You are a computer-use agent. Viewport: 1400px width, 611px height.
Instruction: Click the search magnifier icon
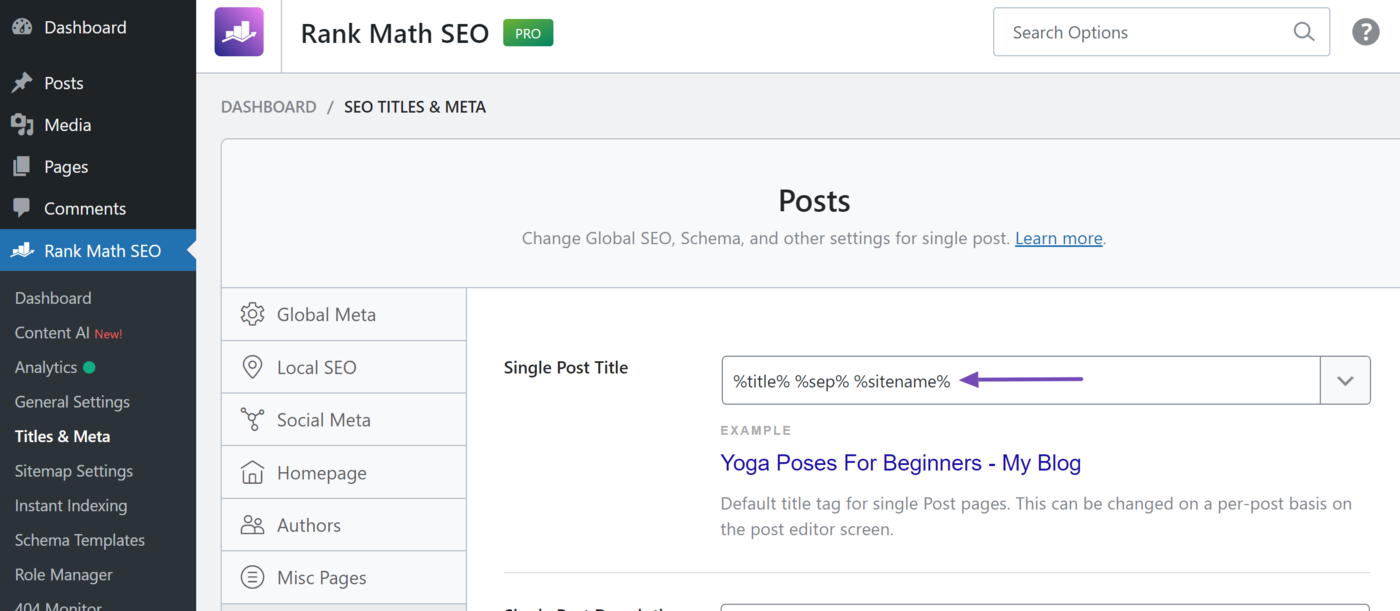point(1303,32)
